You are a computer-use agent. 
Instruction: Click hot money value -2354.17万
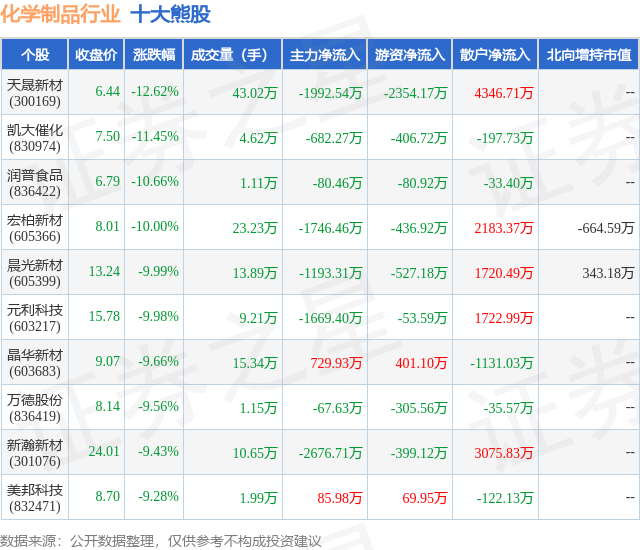(415, 93)
